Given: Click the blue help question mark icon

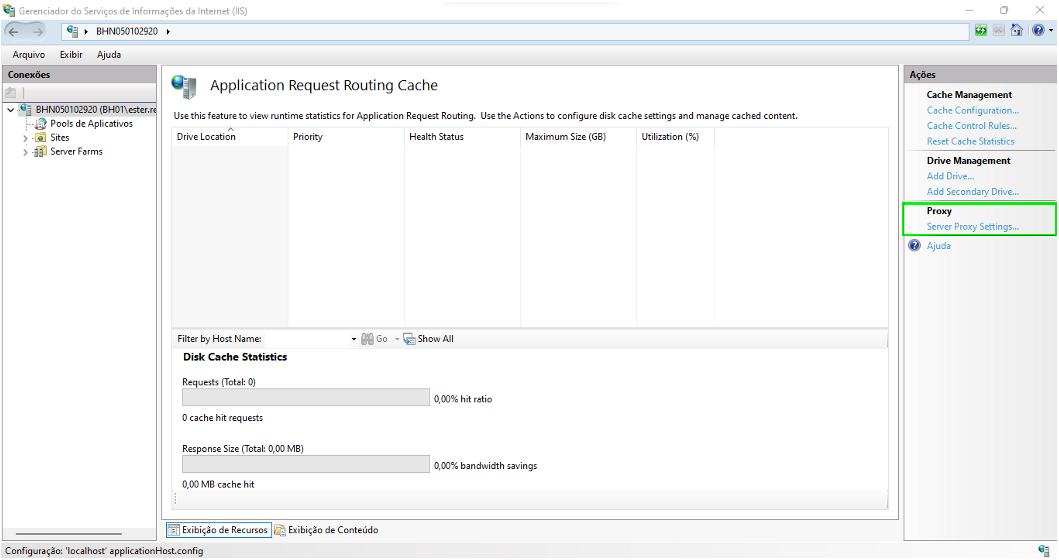Looking at the screenshot, I should tap(1037, 31).
